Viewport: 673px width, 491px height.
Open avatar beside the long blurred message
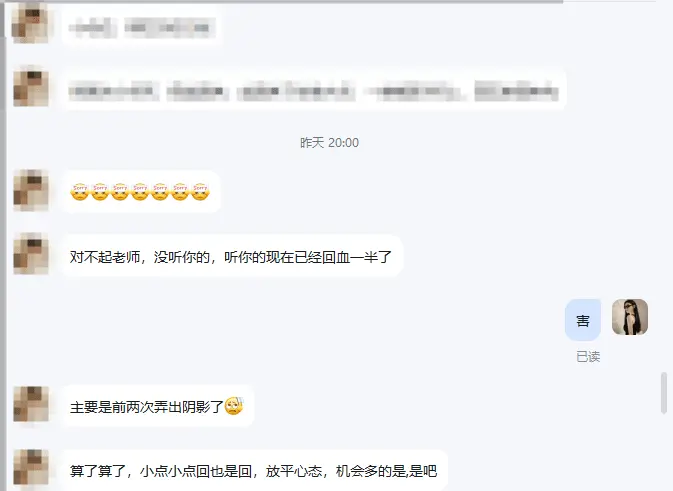pos(31,88)
